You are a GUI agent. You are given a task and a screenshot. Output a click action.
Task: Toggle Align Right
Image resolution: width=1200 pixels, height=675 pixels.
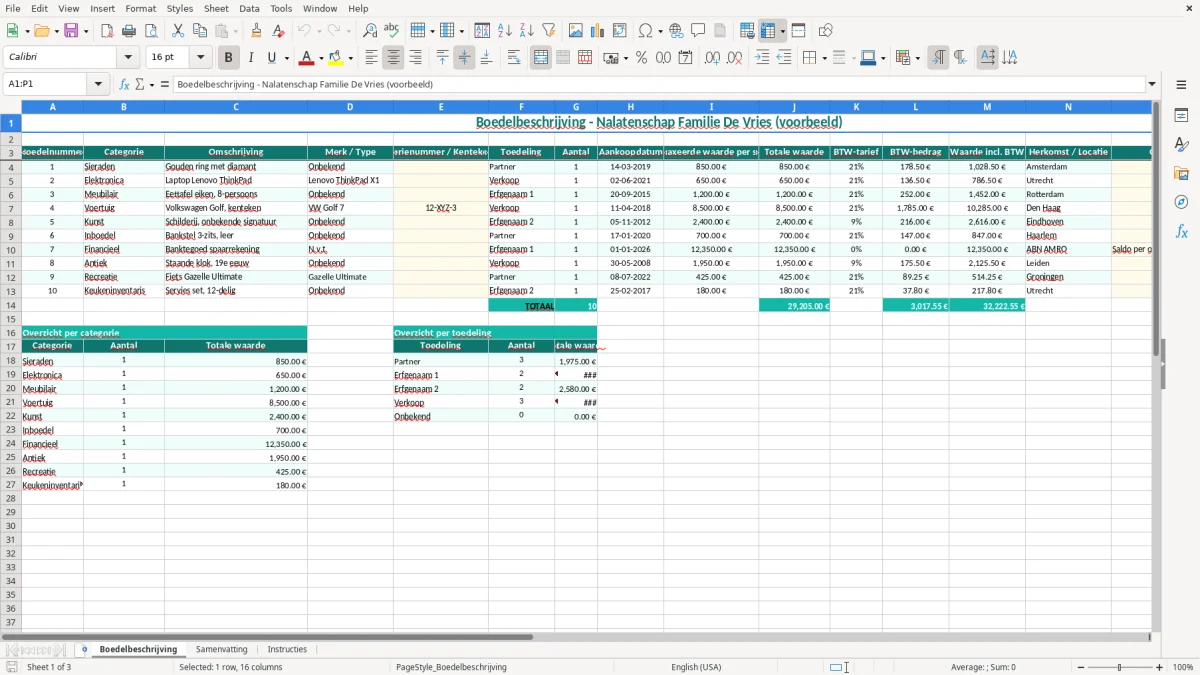[x=416, y=58]
